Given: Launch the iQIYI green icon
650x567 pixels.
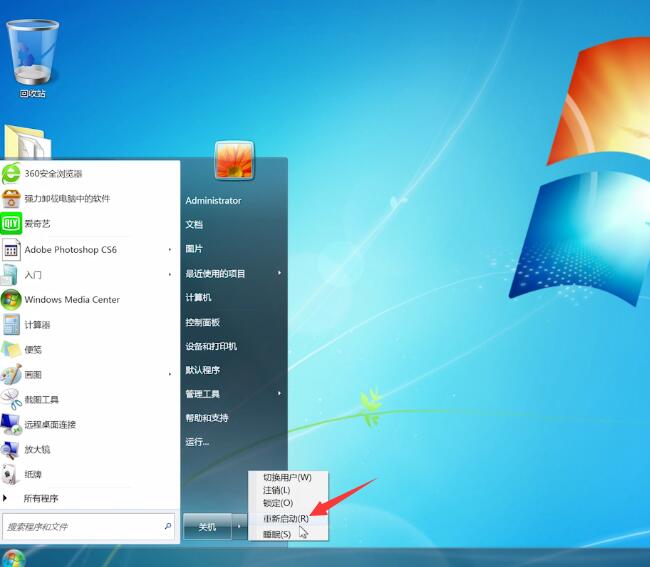Looking at the screenshot, I should (x=11, y=224).
